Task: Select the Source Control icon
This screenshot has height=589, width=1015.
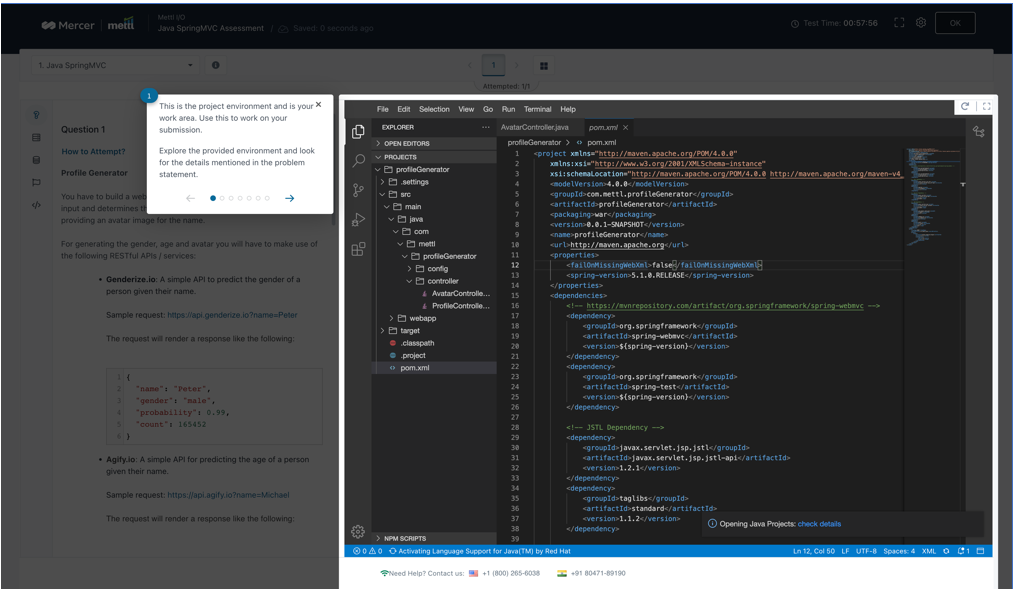Action: [x=357, y=189]
